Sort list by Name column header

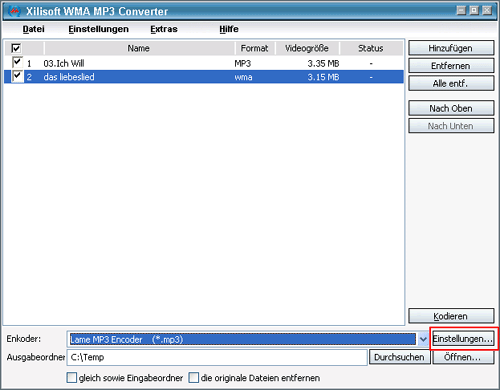click(139, 48)
